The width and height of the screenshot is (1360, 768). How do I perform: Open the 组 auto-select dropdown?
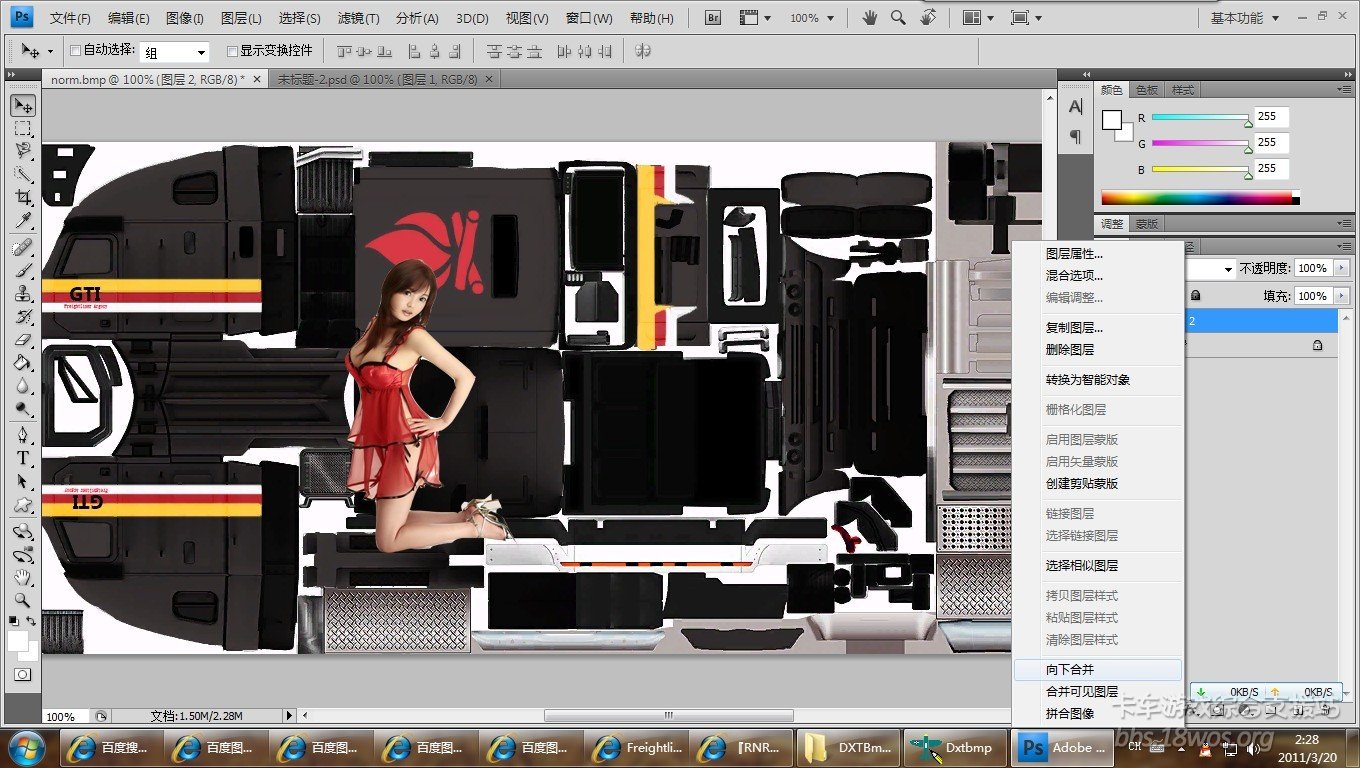point(201,52)
